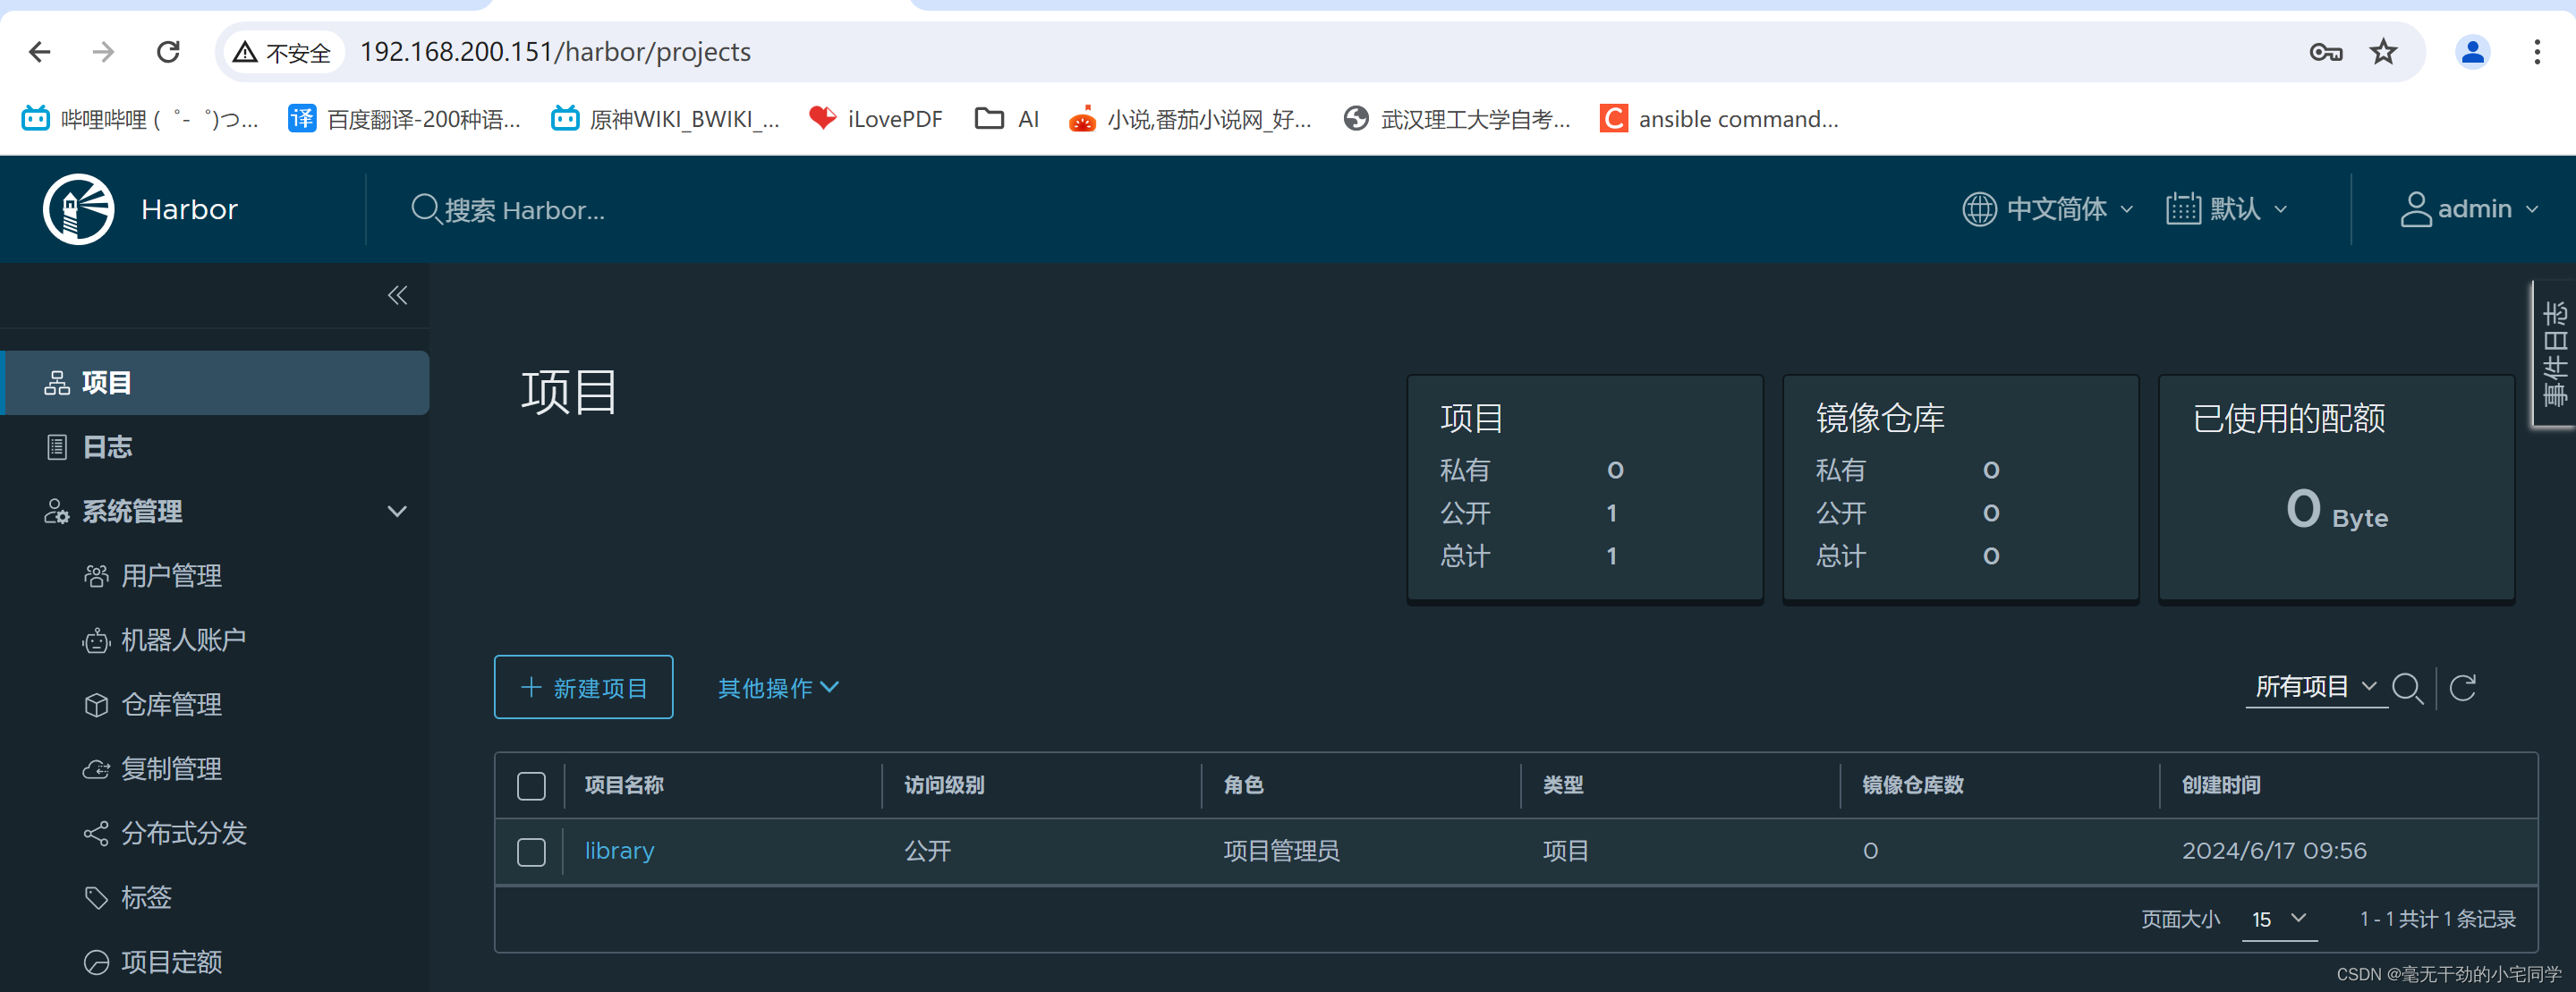Click the 新建项目 new project button
This screenshot has height=992, width=2576.
point(583,687)
